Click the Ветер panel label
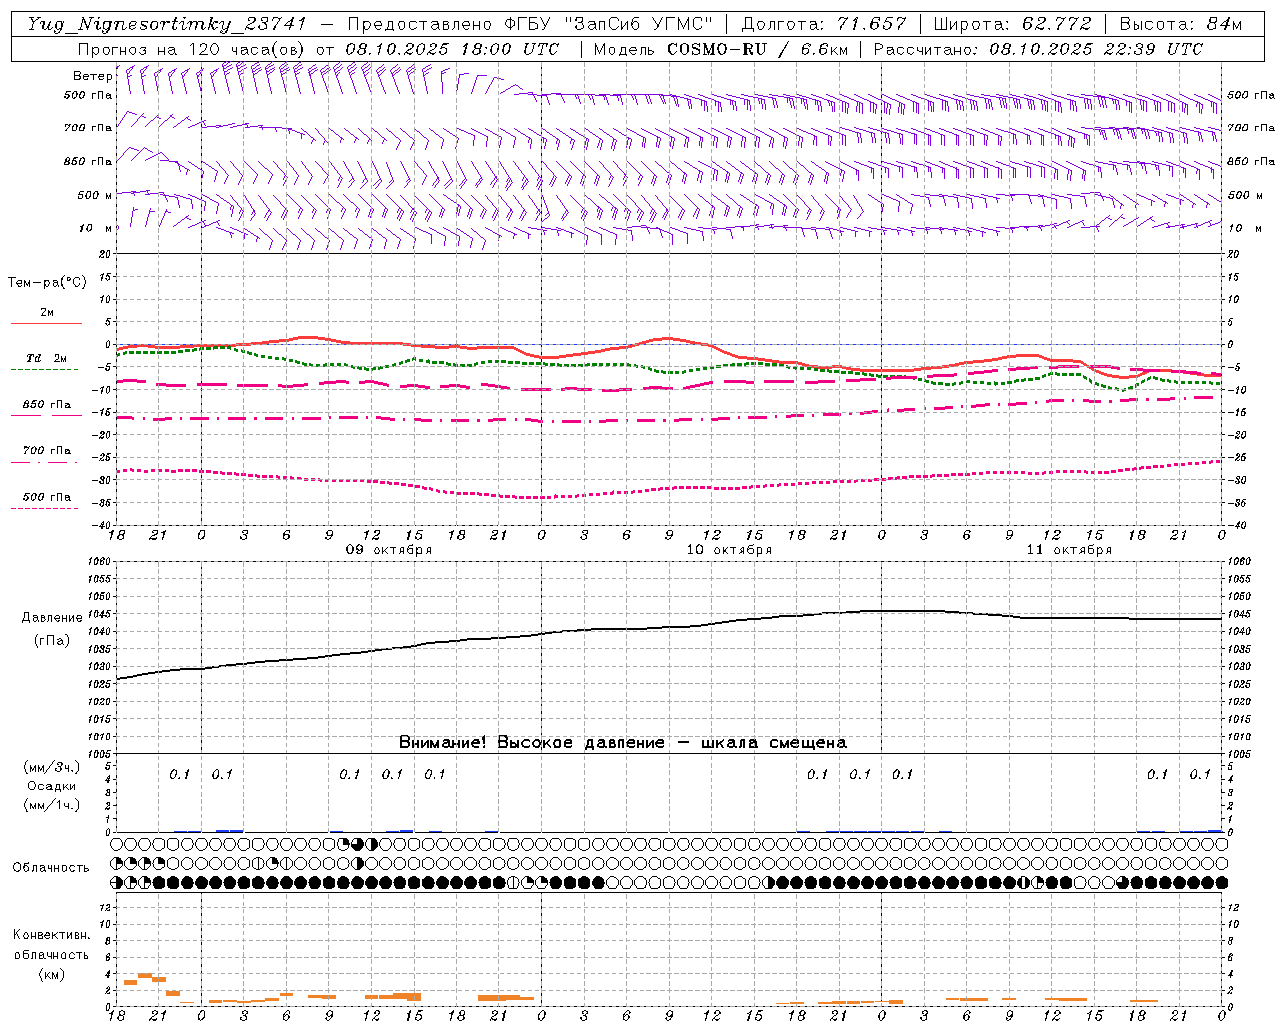 coord(92,76)
